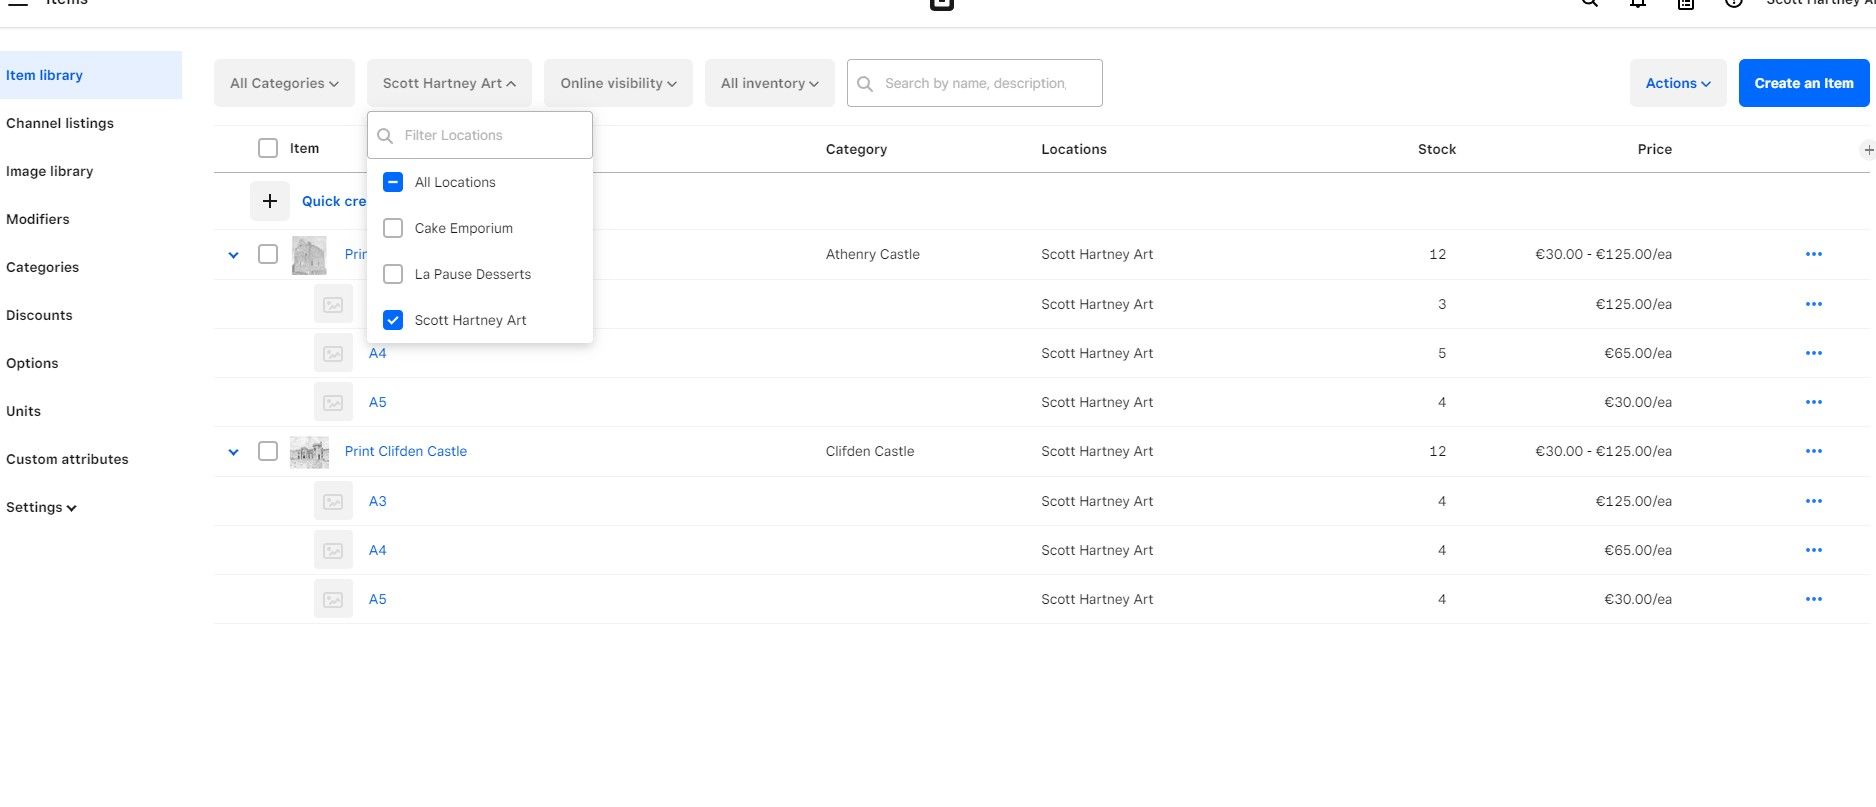Open options for Clifden A3 variation row
The width and height of the screenshot is (1876, 807).
[x=1813, y=501]
